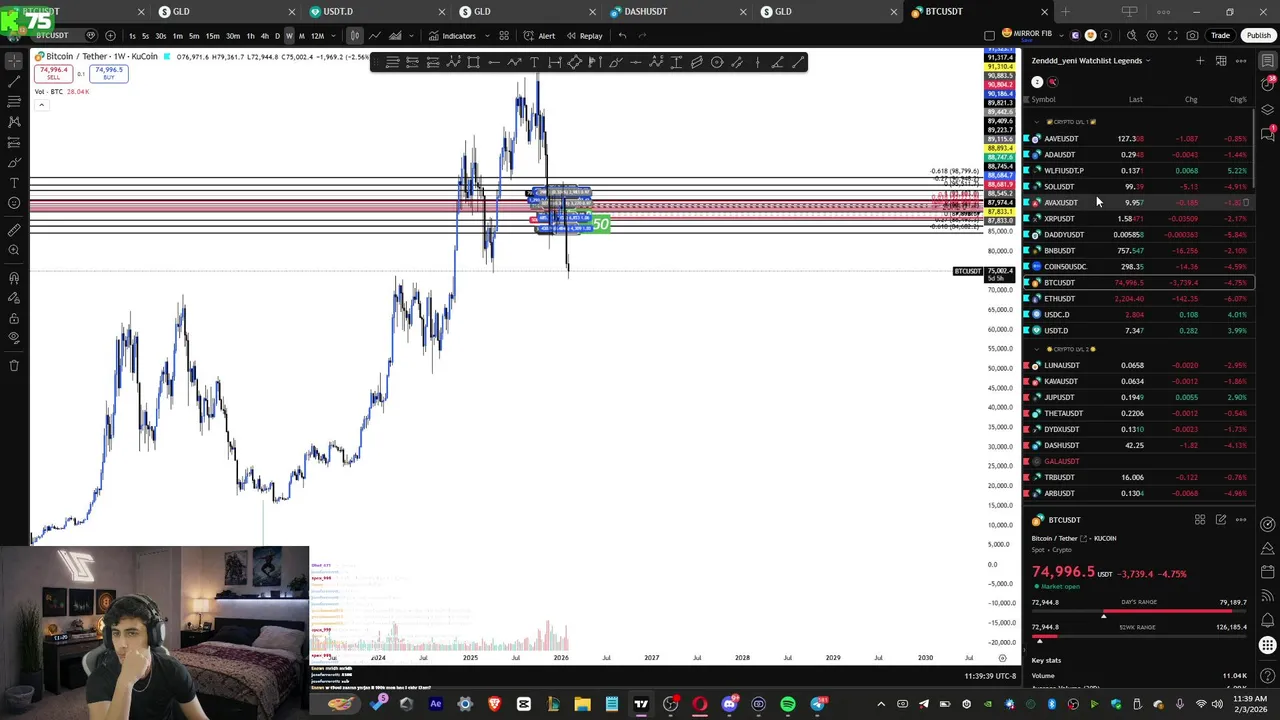This screenshot has height=720, width=1280.
Task: Switch to the DASHUSDT browser tab
Action: pyautogui.click(x=675, y=11)
